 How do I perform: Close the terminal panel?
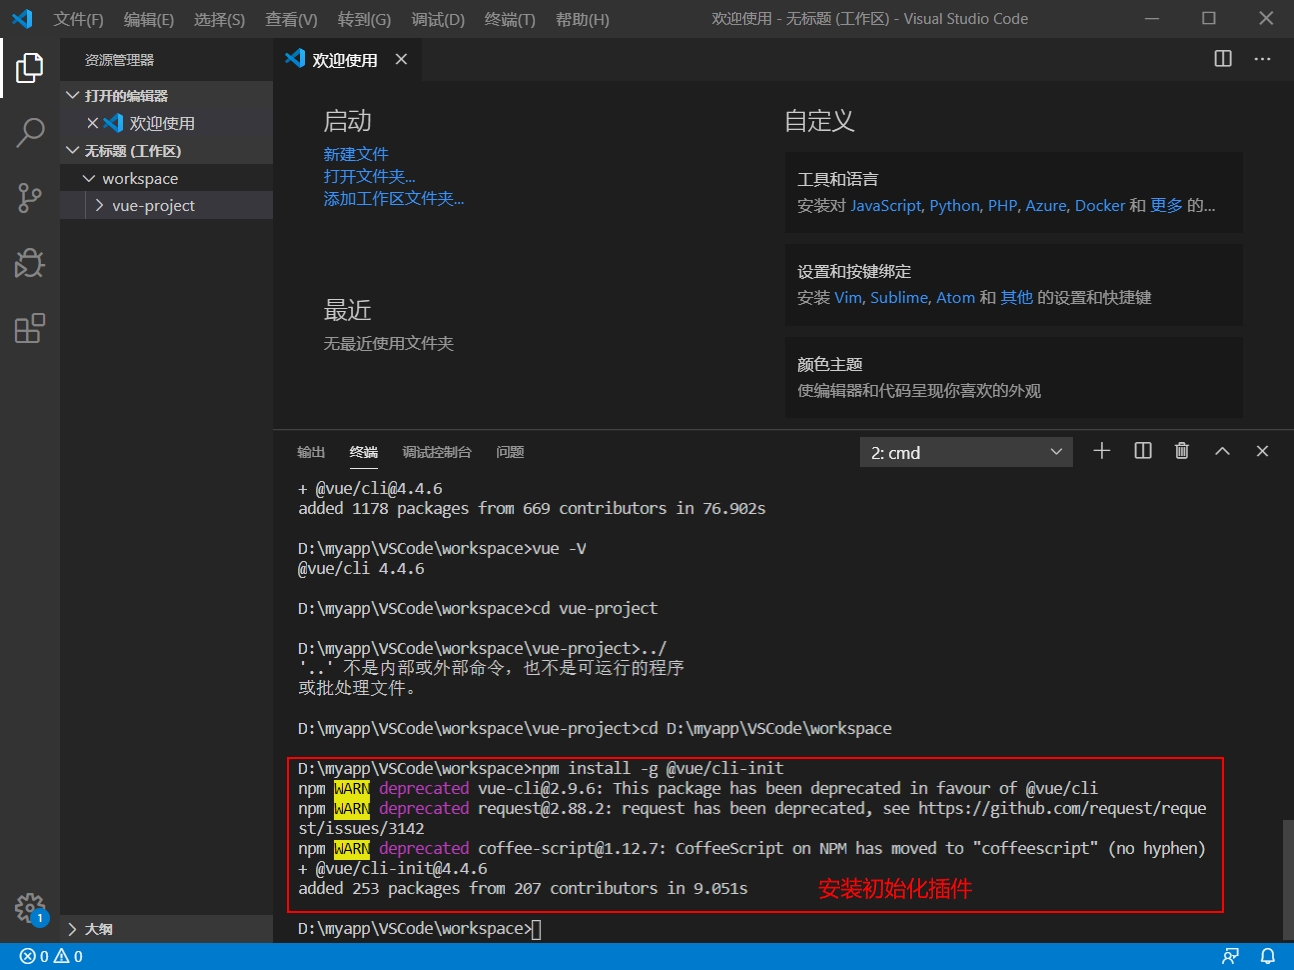tap(1262, 451)
